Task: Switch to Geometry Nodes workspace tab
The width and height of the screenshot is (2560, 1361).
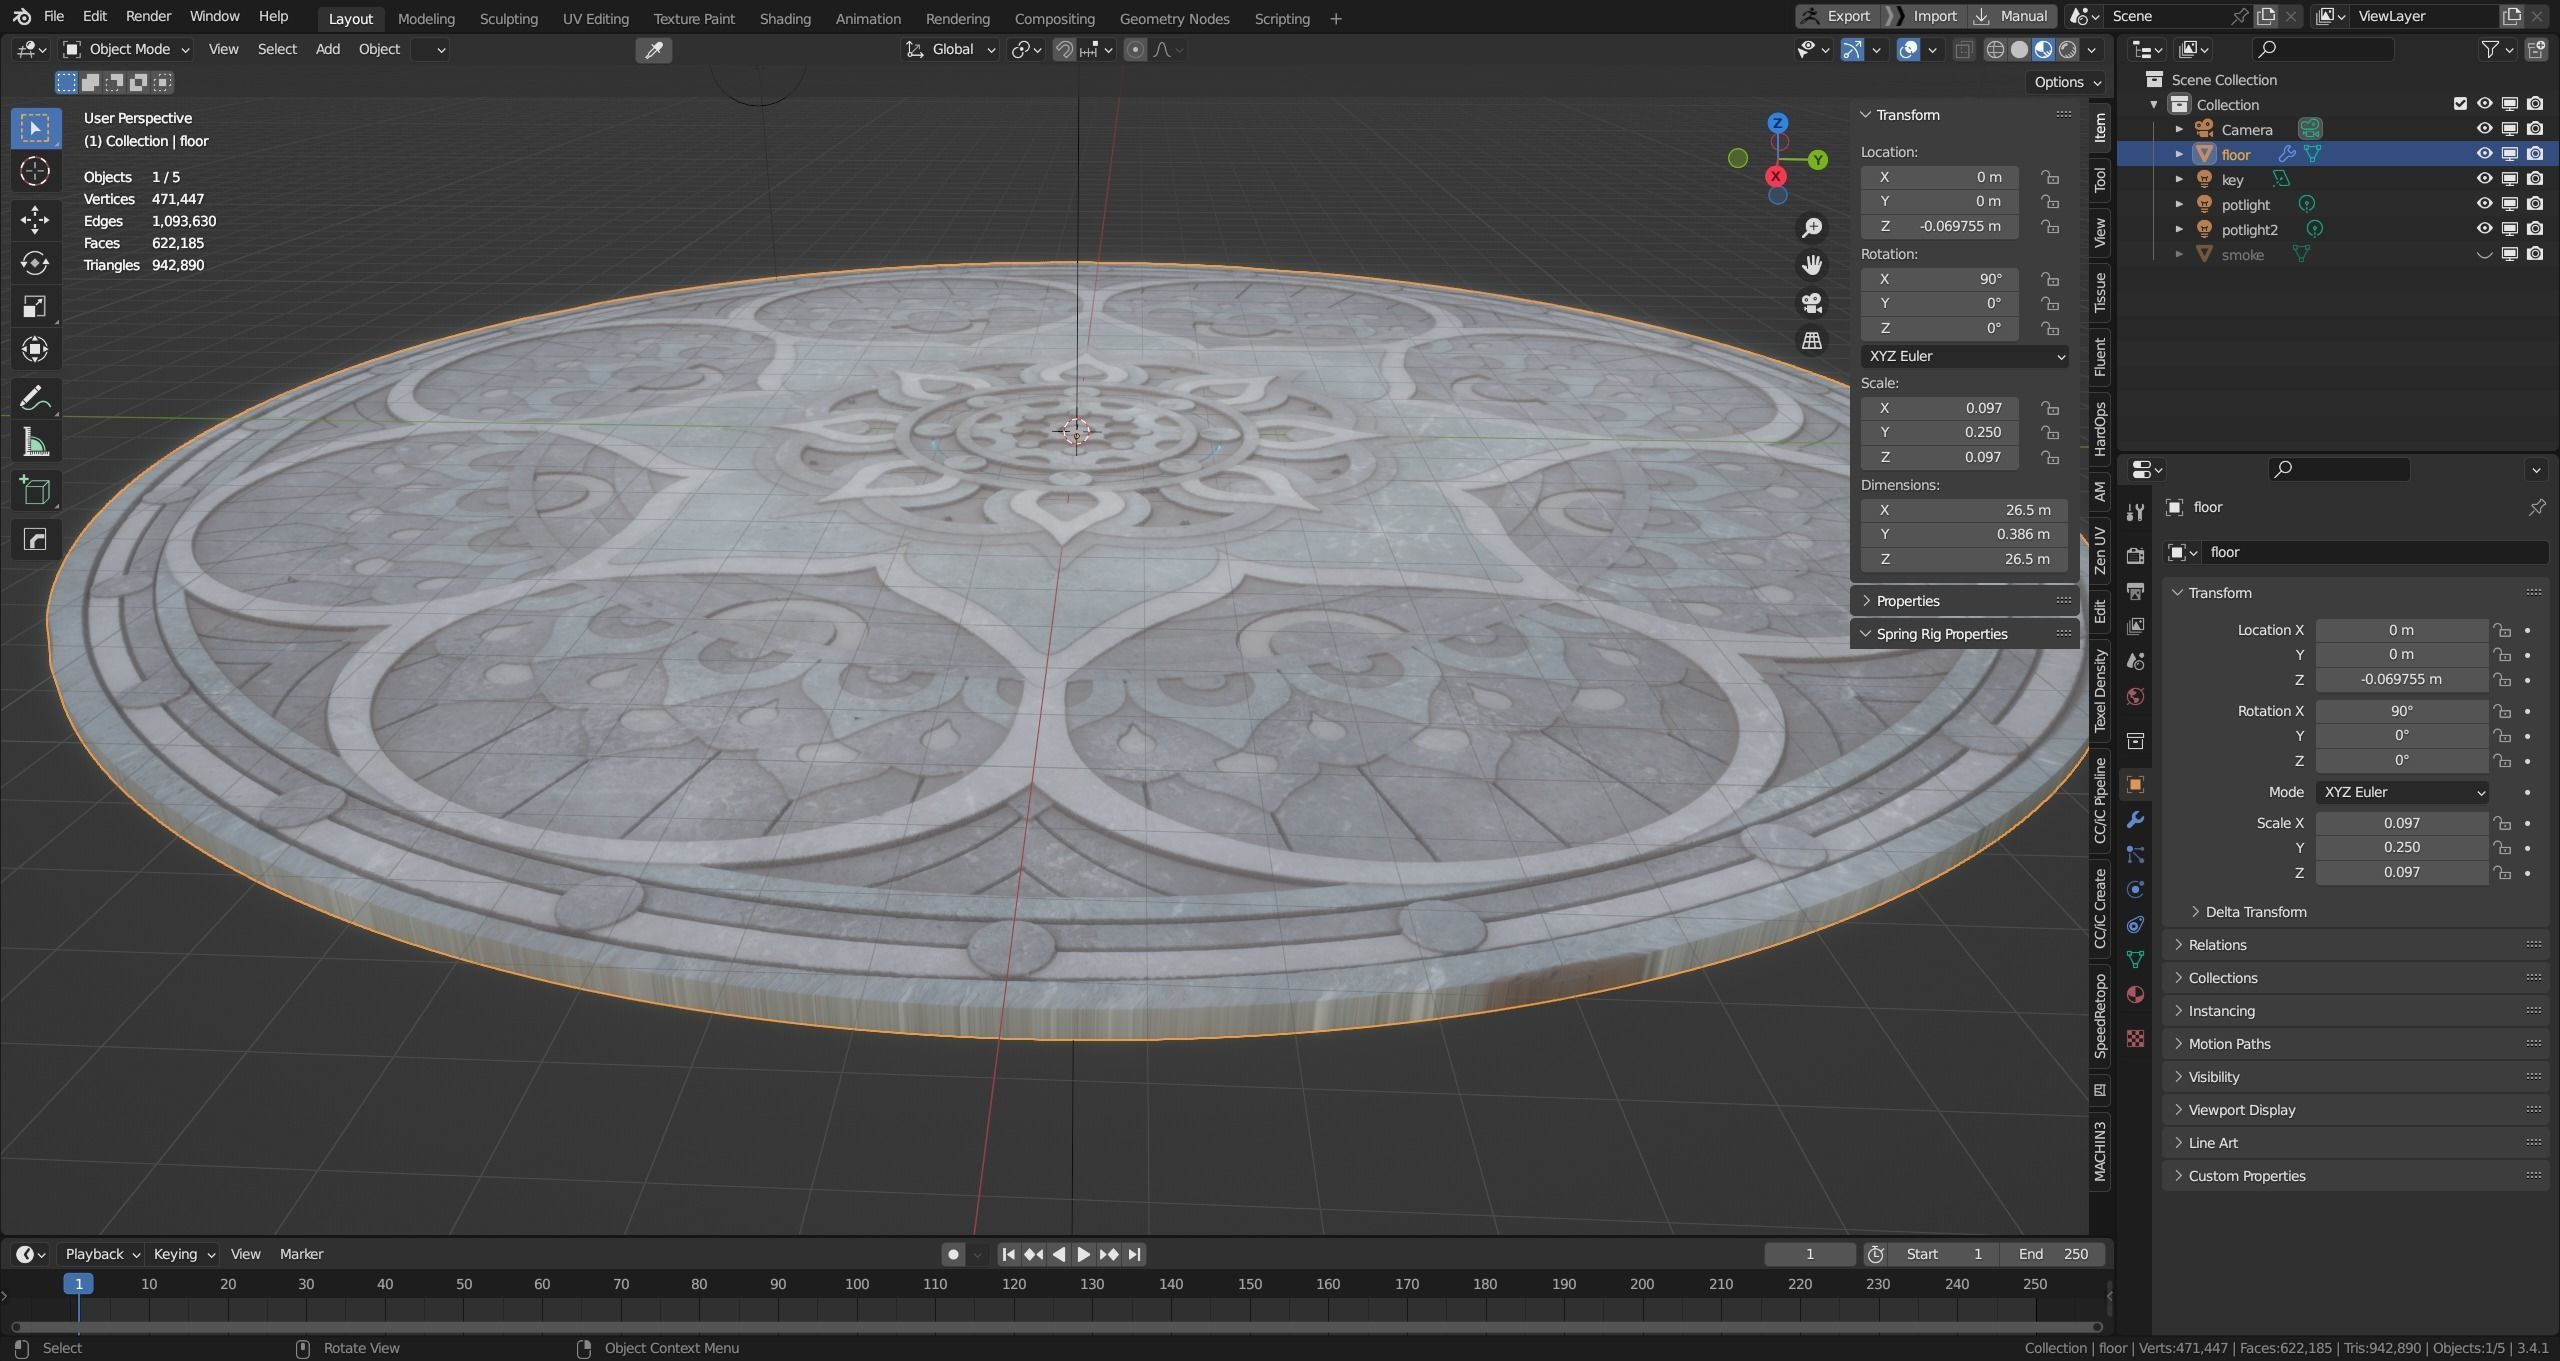Action: (x=1174, y=18)
